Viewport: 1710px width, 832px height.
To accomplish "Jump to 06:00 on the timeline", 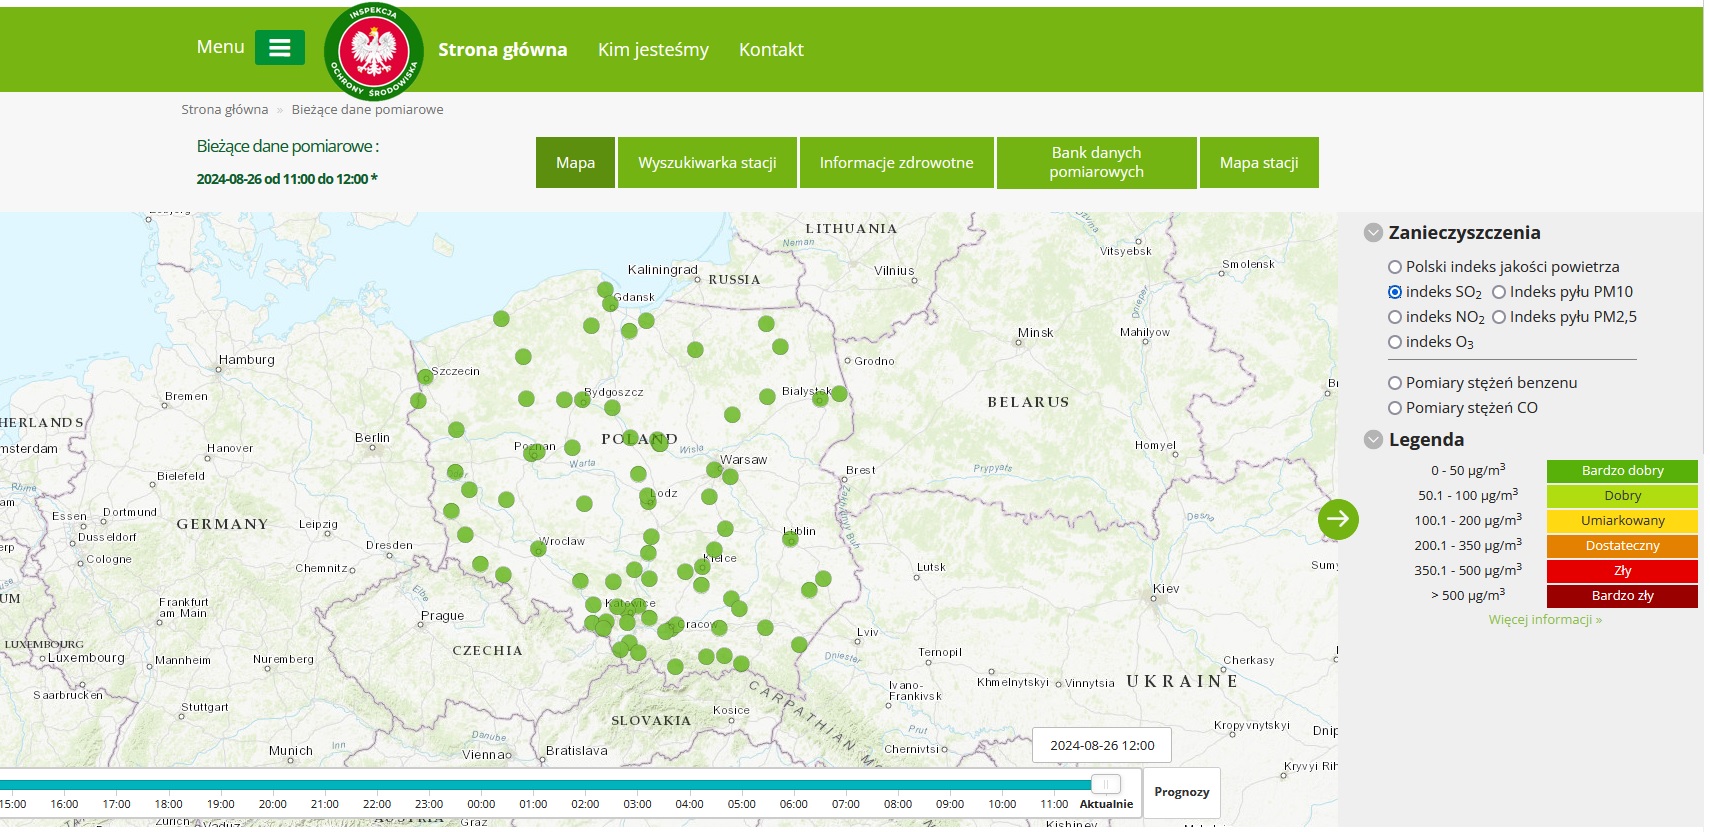I will pos(794,804).
